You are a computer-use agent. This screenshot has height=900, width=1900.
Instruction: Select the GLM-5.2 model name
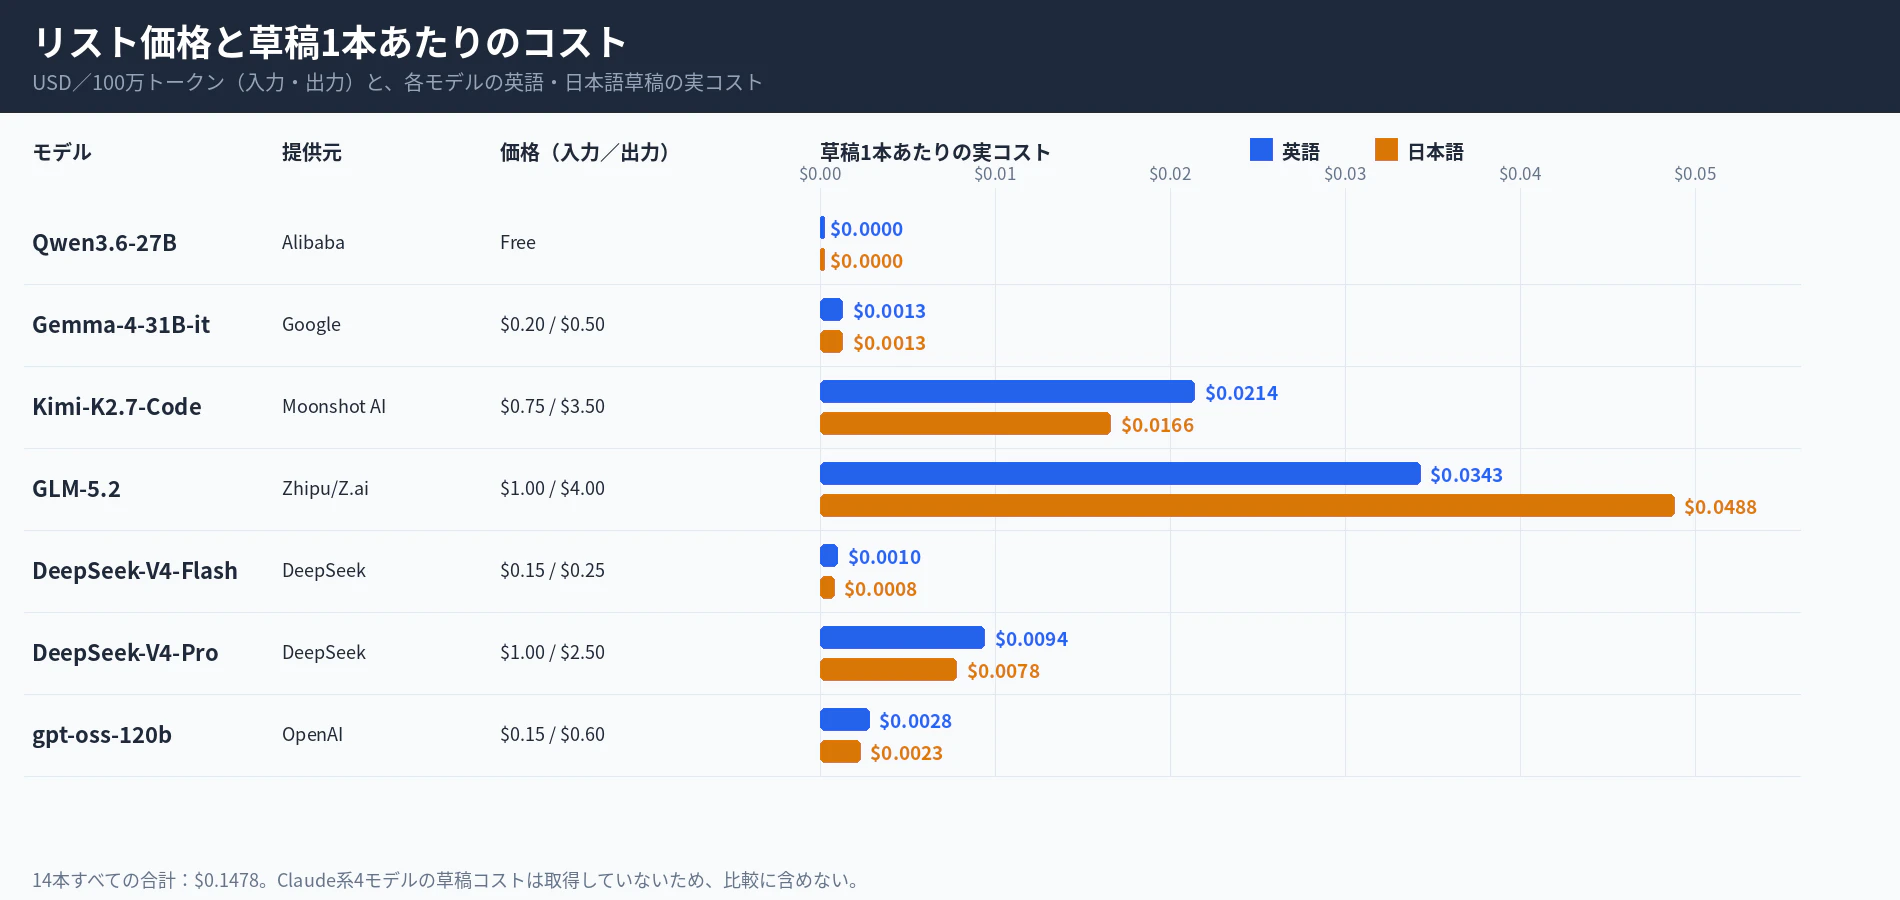point(76,489)
